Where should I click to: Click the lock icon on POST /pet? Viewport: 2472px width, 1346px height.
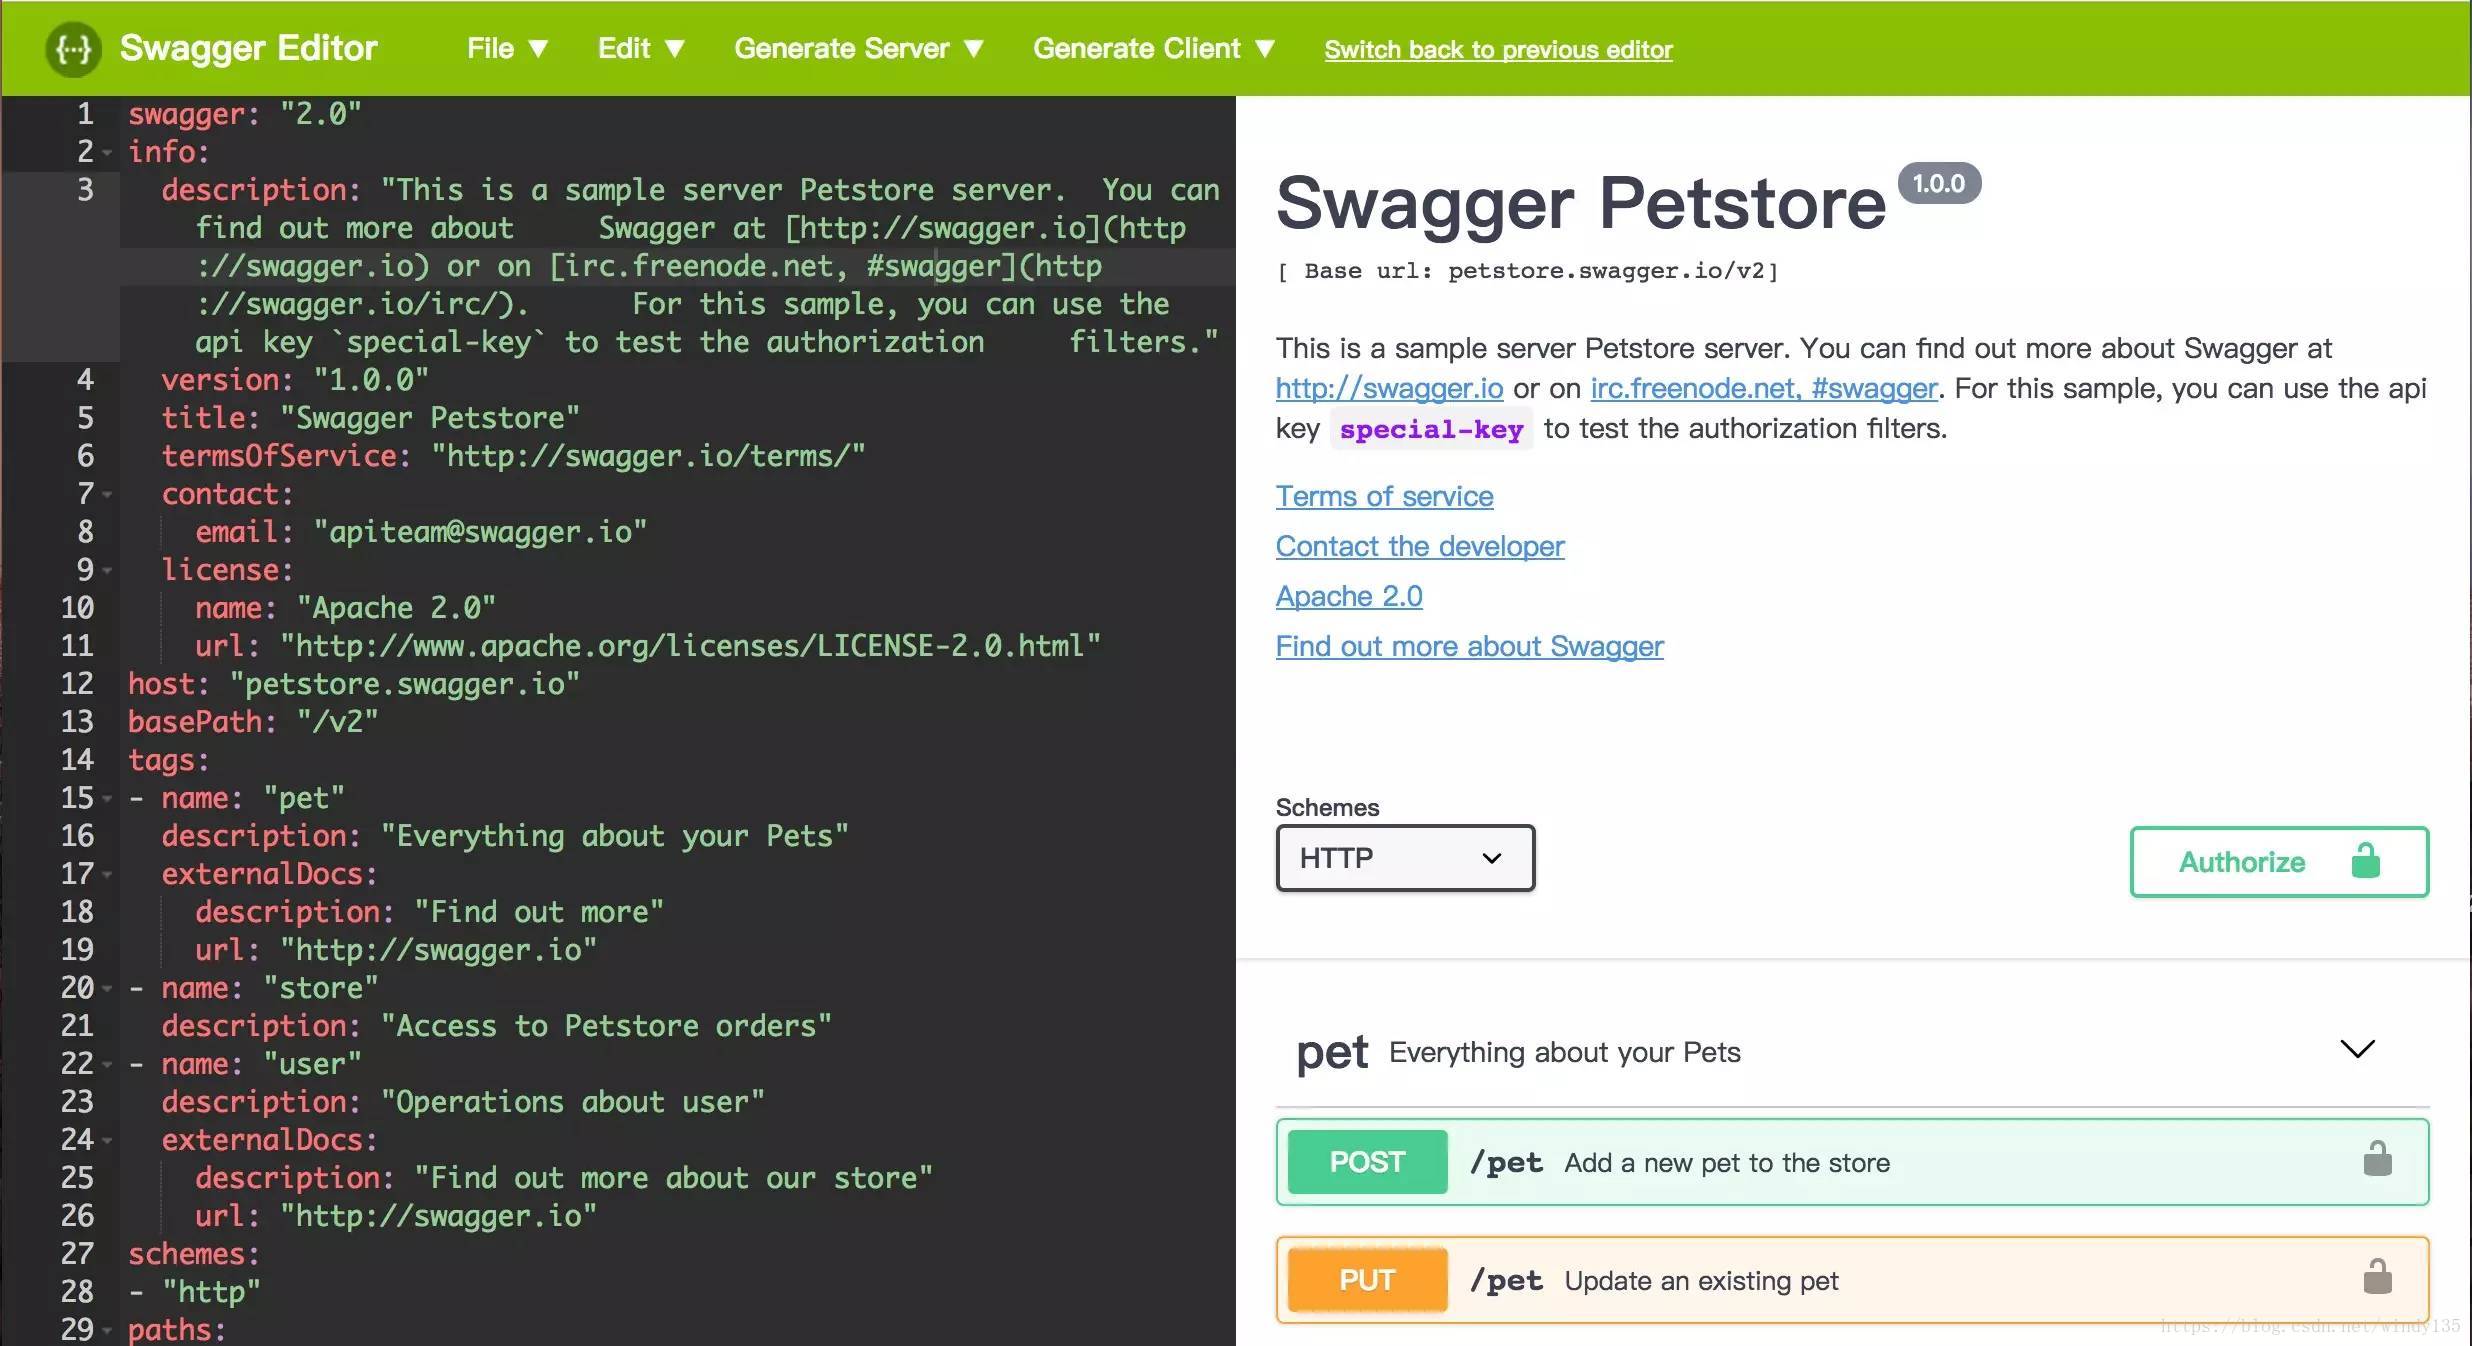point(2376,1160)
